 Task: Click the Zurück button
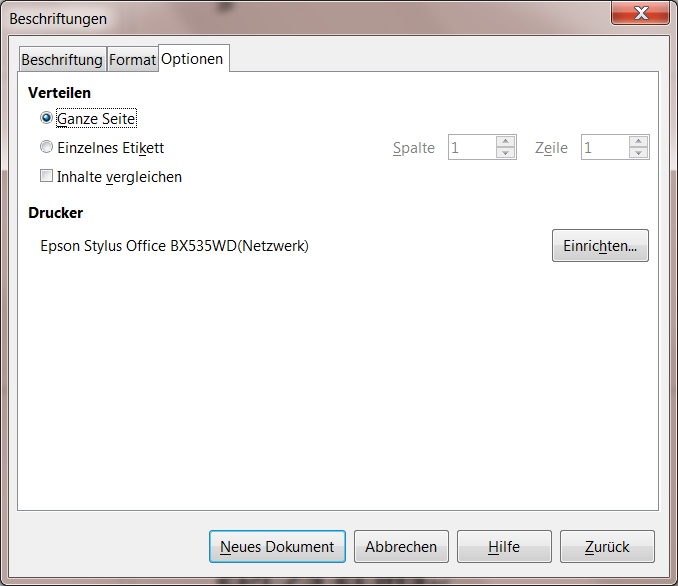pyautogui.click(x=607, y=547)
